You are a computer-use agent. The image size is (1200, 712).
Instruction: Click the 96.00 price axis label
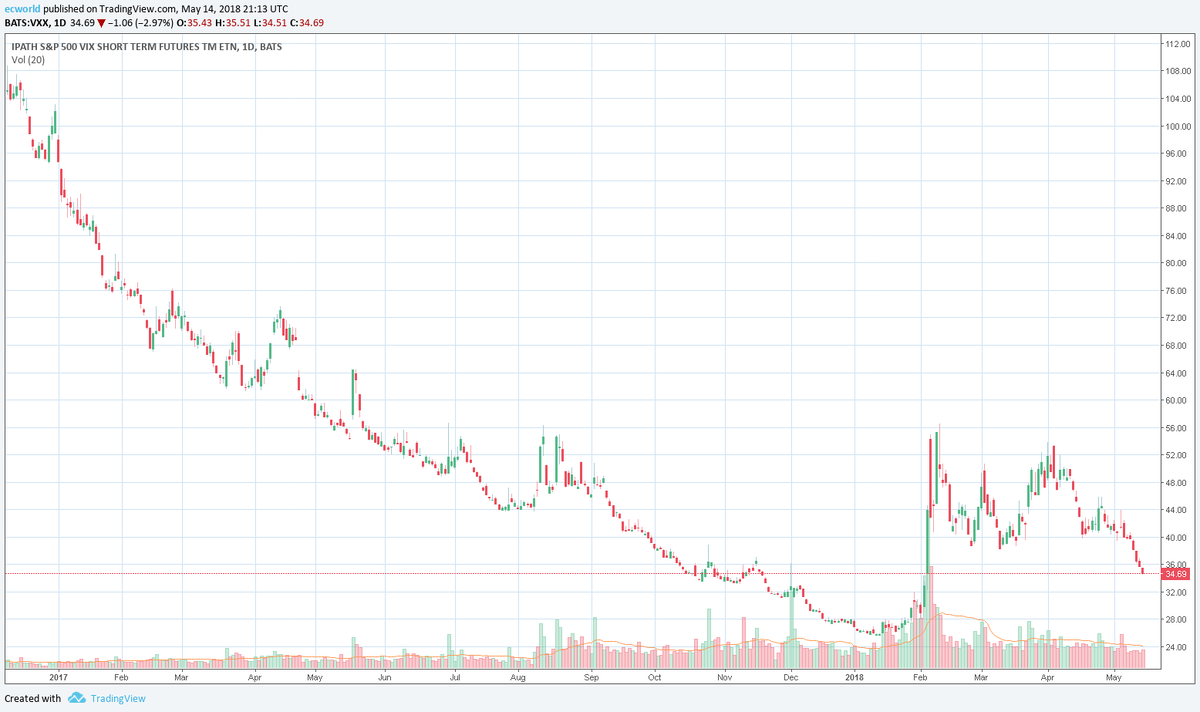pyautogui.click(x=1176, y=154)
